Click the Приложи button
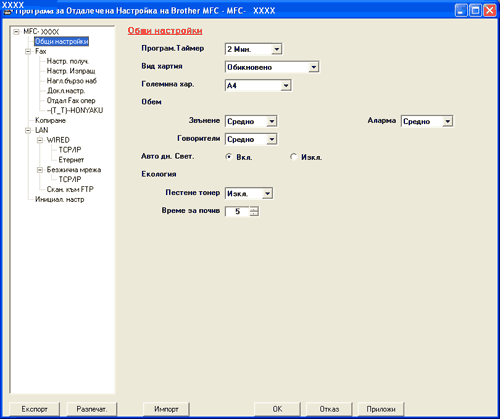 click(381, 409)
